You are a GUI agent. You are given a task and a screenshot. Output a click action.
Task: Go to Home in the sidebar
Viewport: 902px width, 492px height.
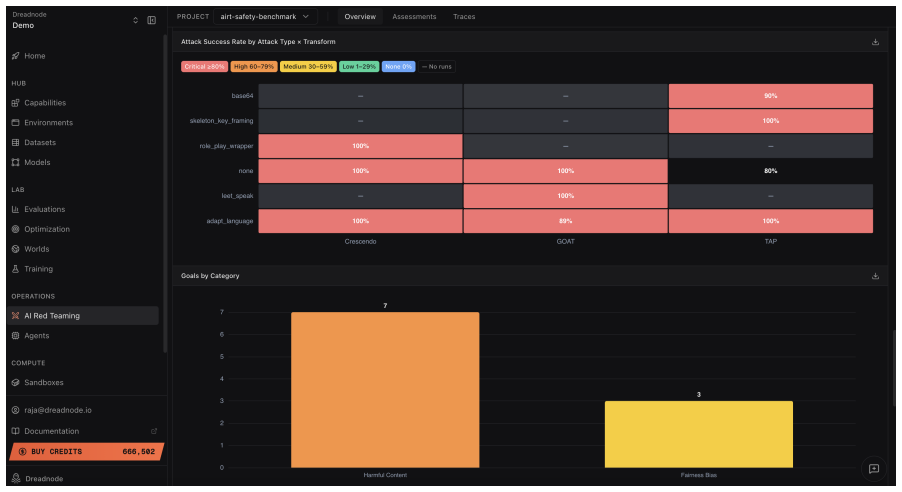[x=83, y=56]
